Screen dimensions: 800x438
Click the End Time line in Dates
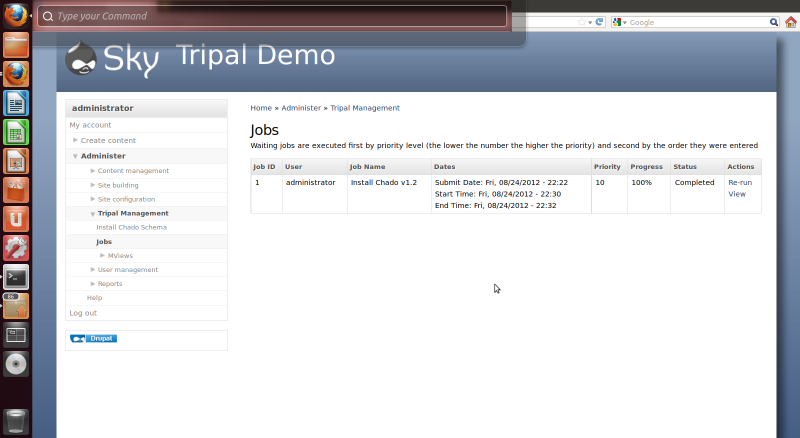pos(495,205)
